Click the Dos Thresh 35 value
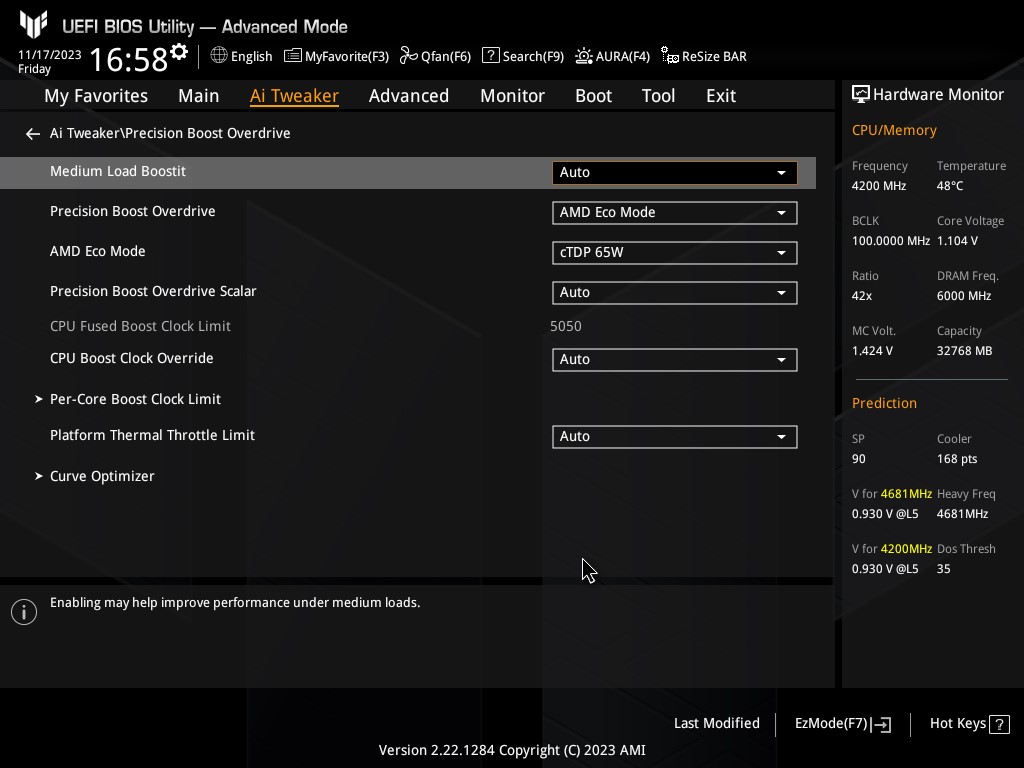 tap(943, 569)
